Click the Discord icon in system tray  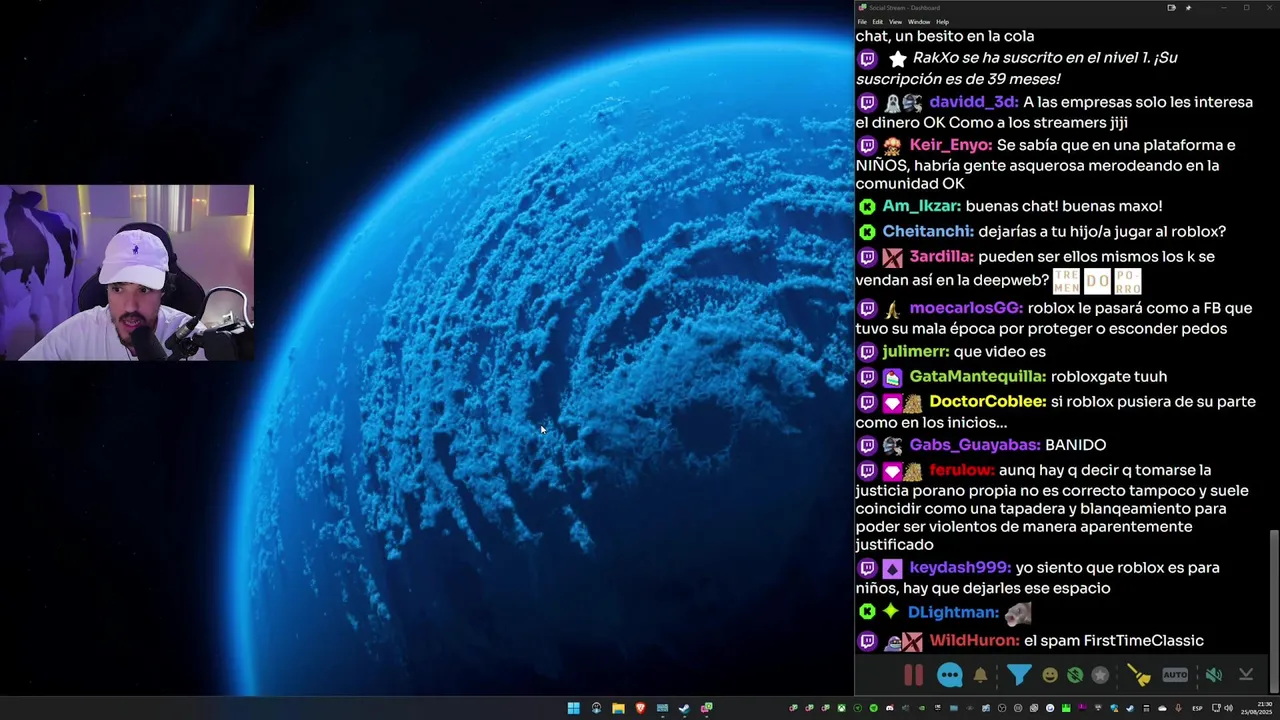(889, 708)
